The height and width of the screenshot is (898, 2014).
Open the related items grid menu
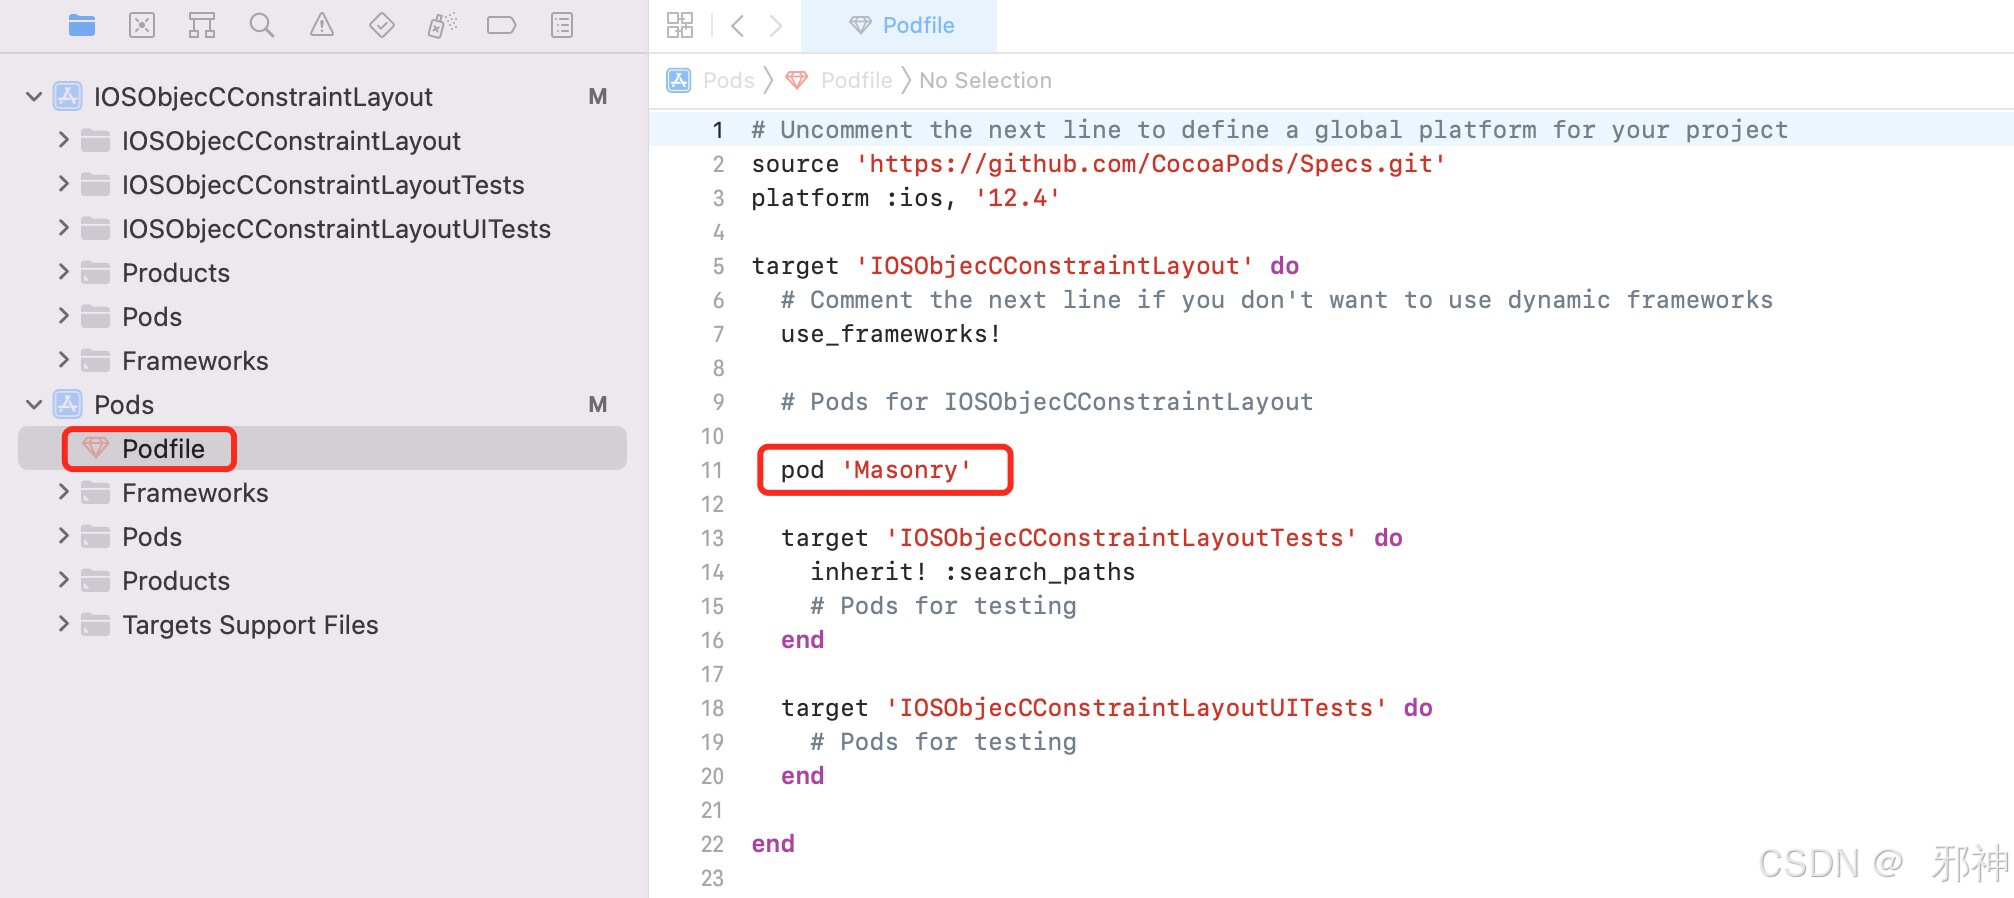pos(680,25)
